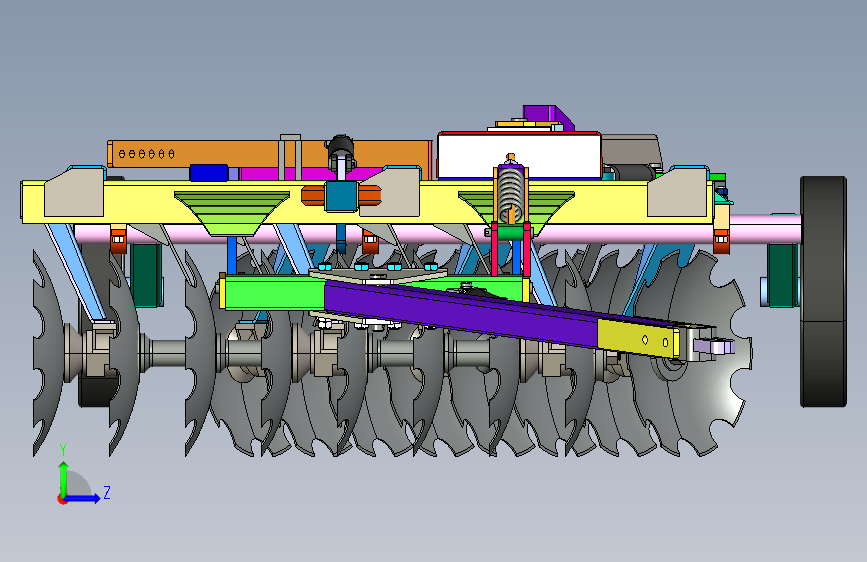
Task: Select the teal block with orange hex shaft
Action: coord(341,196)
